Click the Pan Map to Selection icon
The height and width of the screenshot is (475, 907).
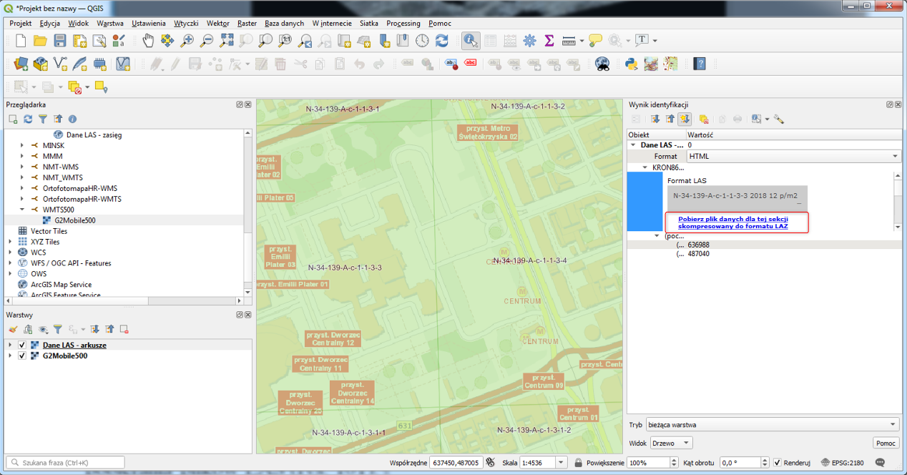click(x=167, y=40)
